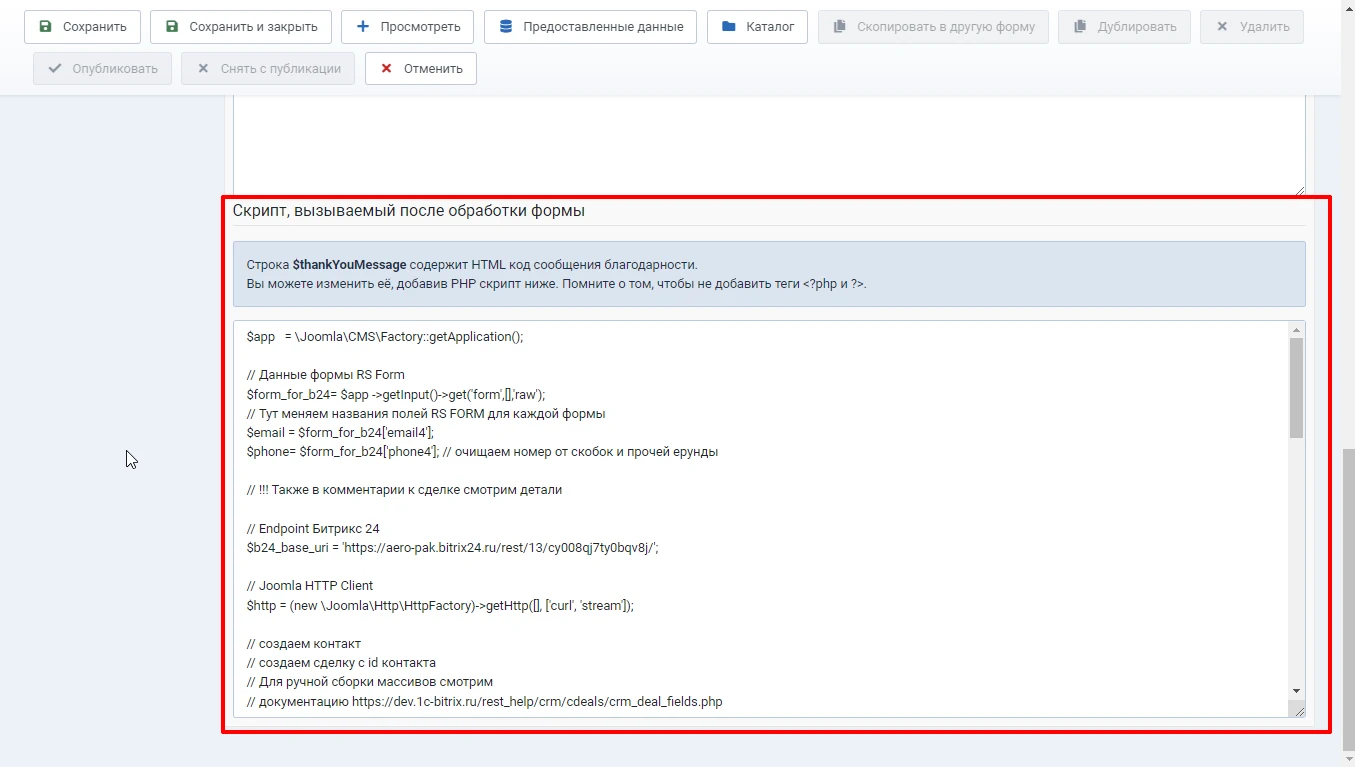Click the folder icon on Каталог
Screen dimensions: 1355x767
pos(729,27)
